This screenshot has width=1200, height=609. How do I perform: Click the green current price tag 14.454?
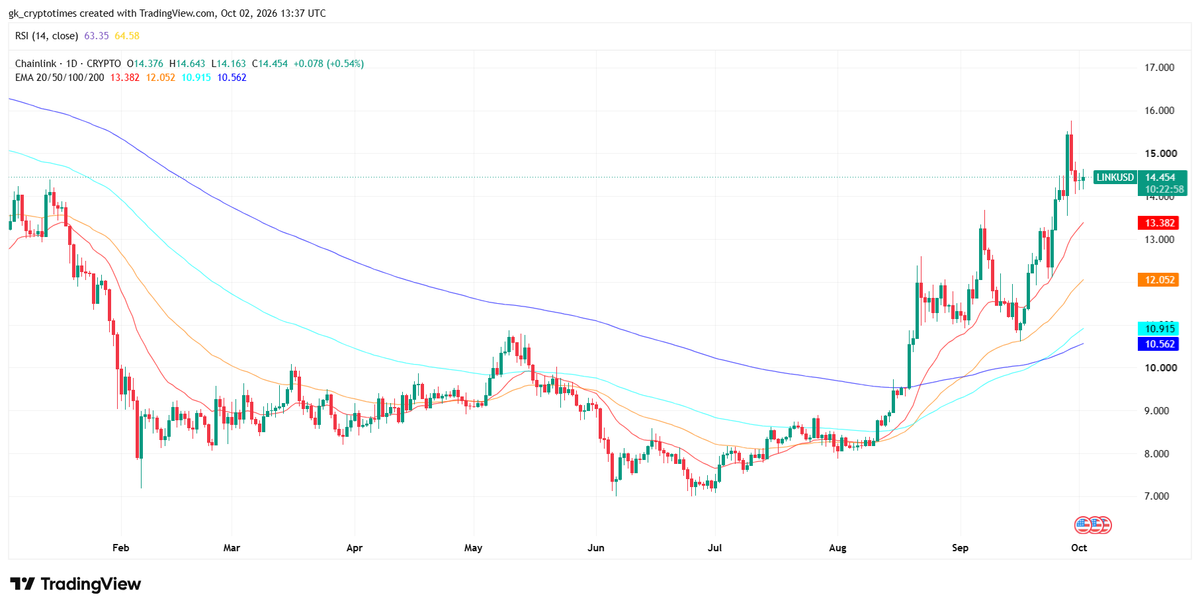(x=1160, y=177)
